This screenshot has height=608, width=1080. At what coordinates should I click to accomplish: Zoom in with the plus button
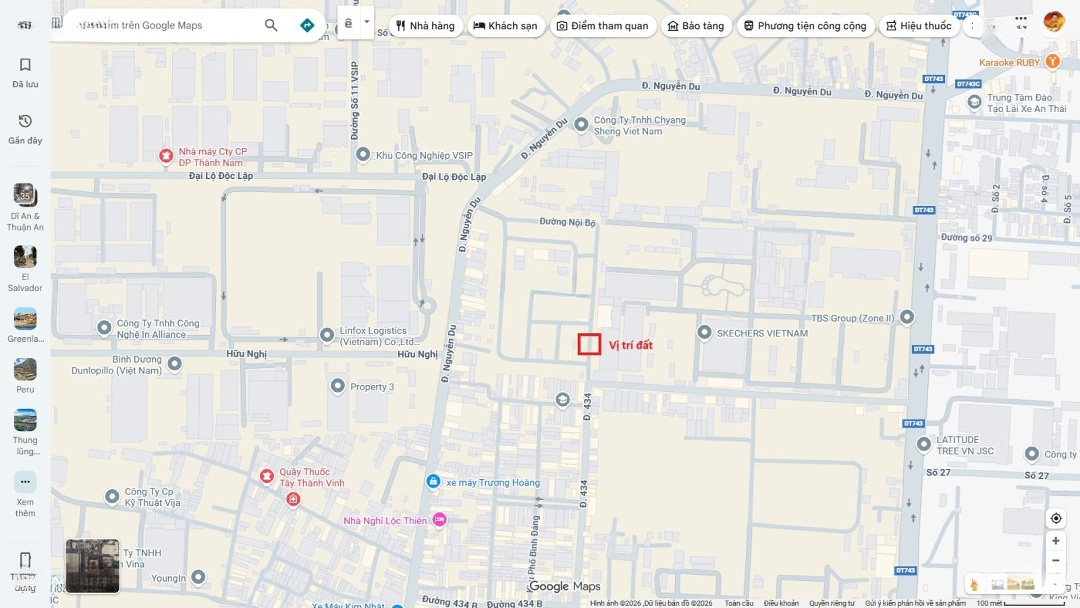pyautogui.click(x=1056, y=541)
